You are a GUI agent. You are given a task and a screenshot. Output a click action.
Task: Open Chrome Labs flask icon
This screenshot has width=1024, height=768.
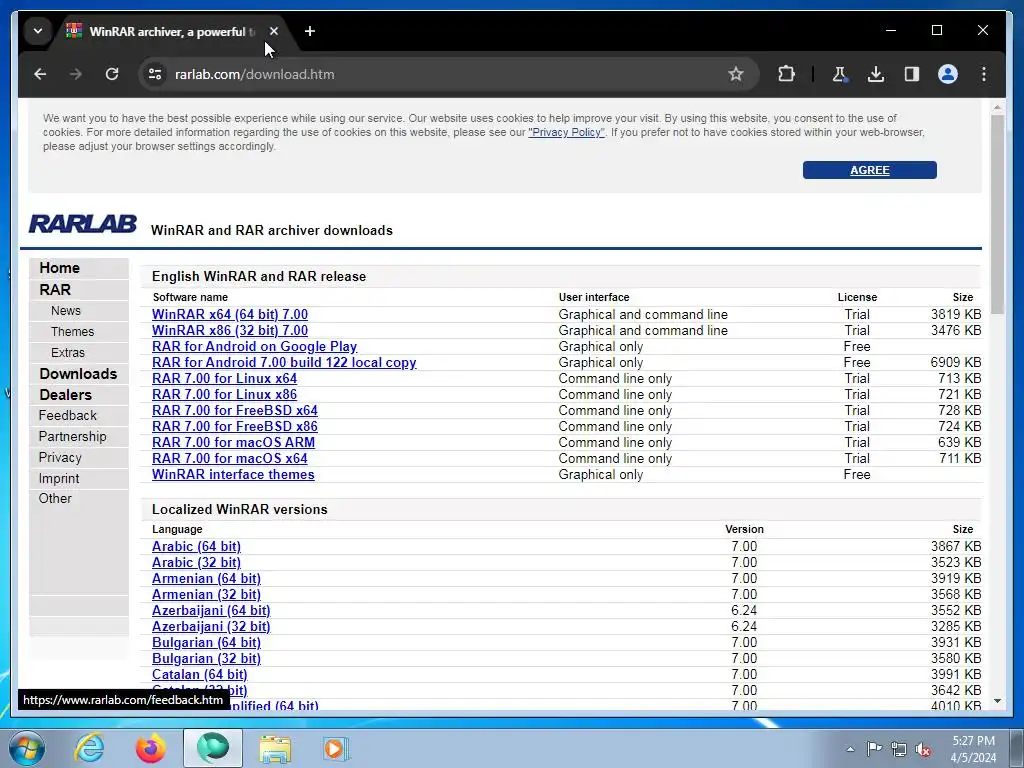[839, 74]
